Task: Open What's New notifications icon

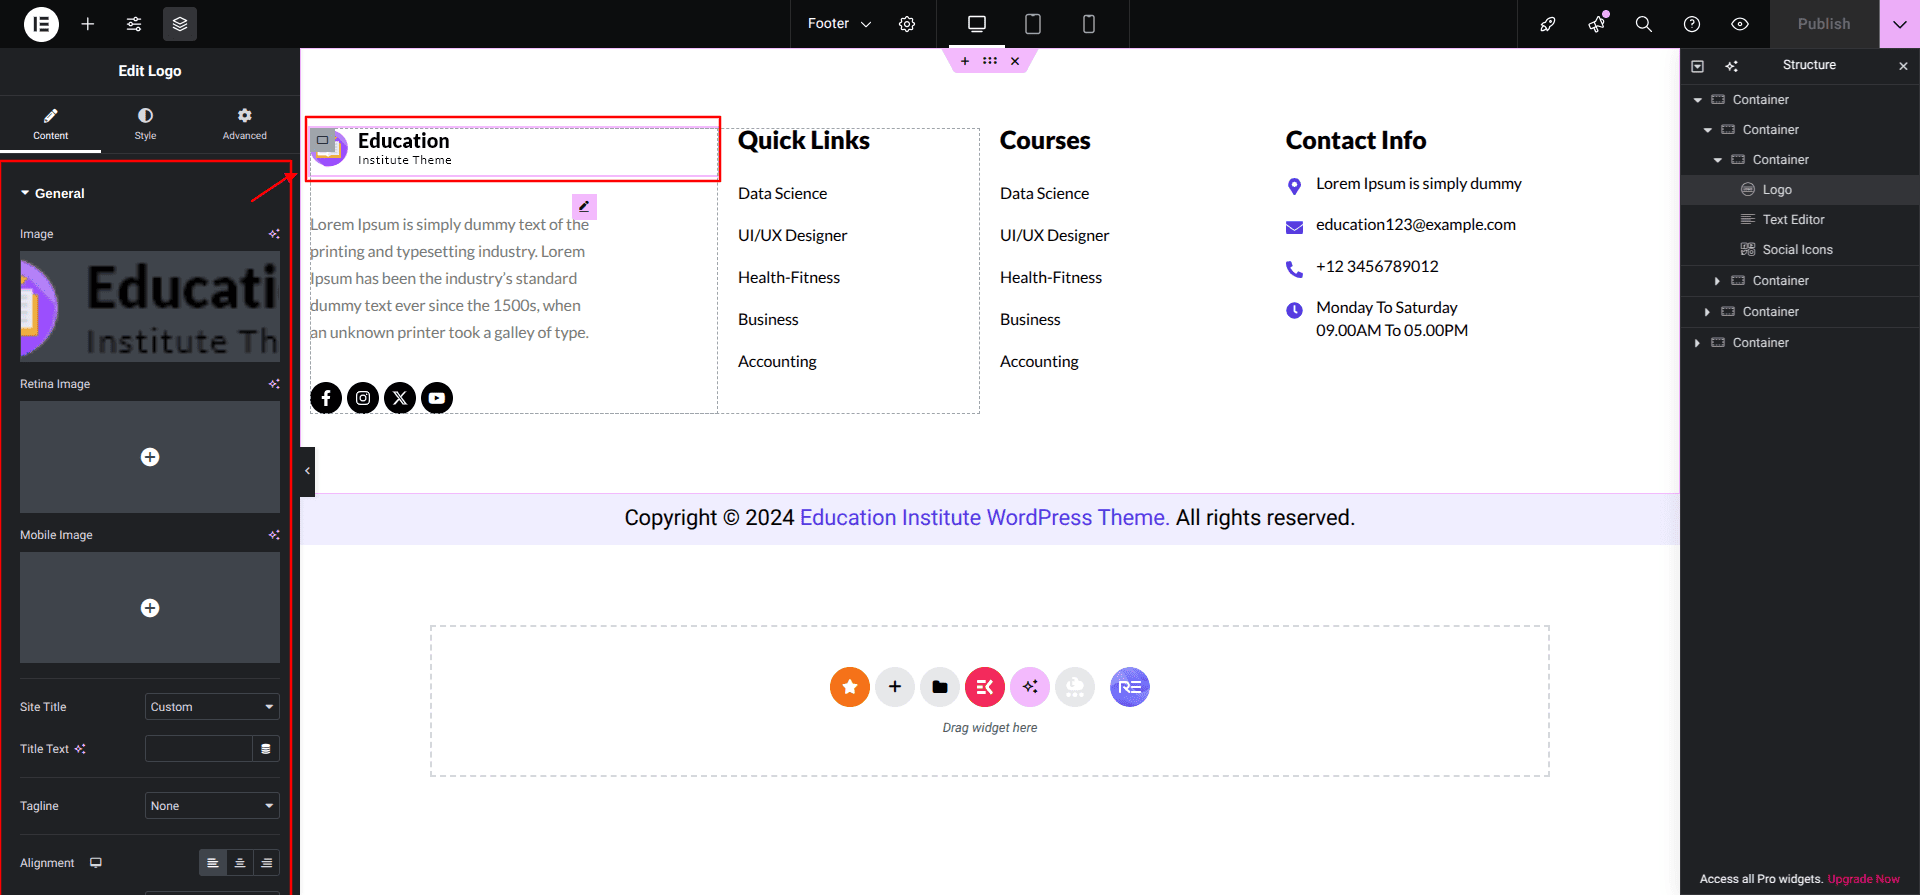Action: point(1597,24)
